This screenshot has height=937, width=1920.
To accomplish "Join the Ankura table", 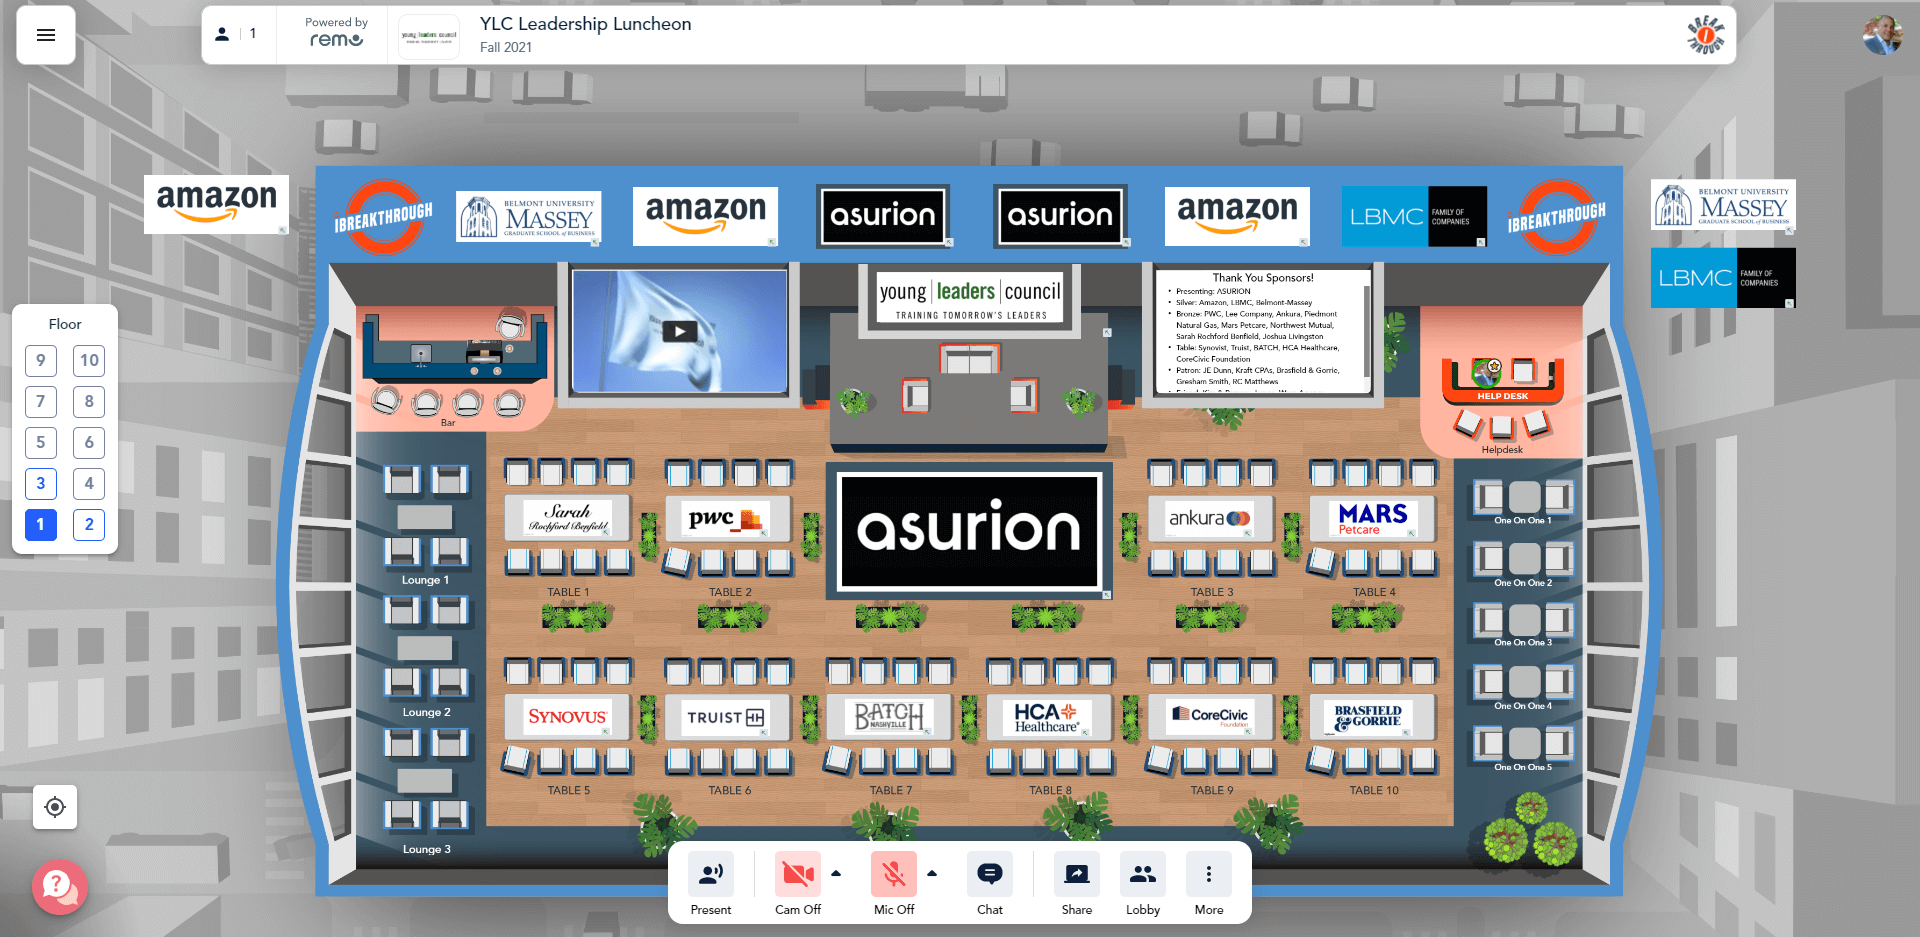I will point(1212,519).
